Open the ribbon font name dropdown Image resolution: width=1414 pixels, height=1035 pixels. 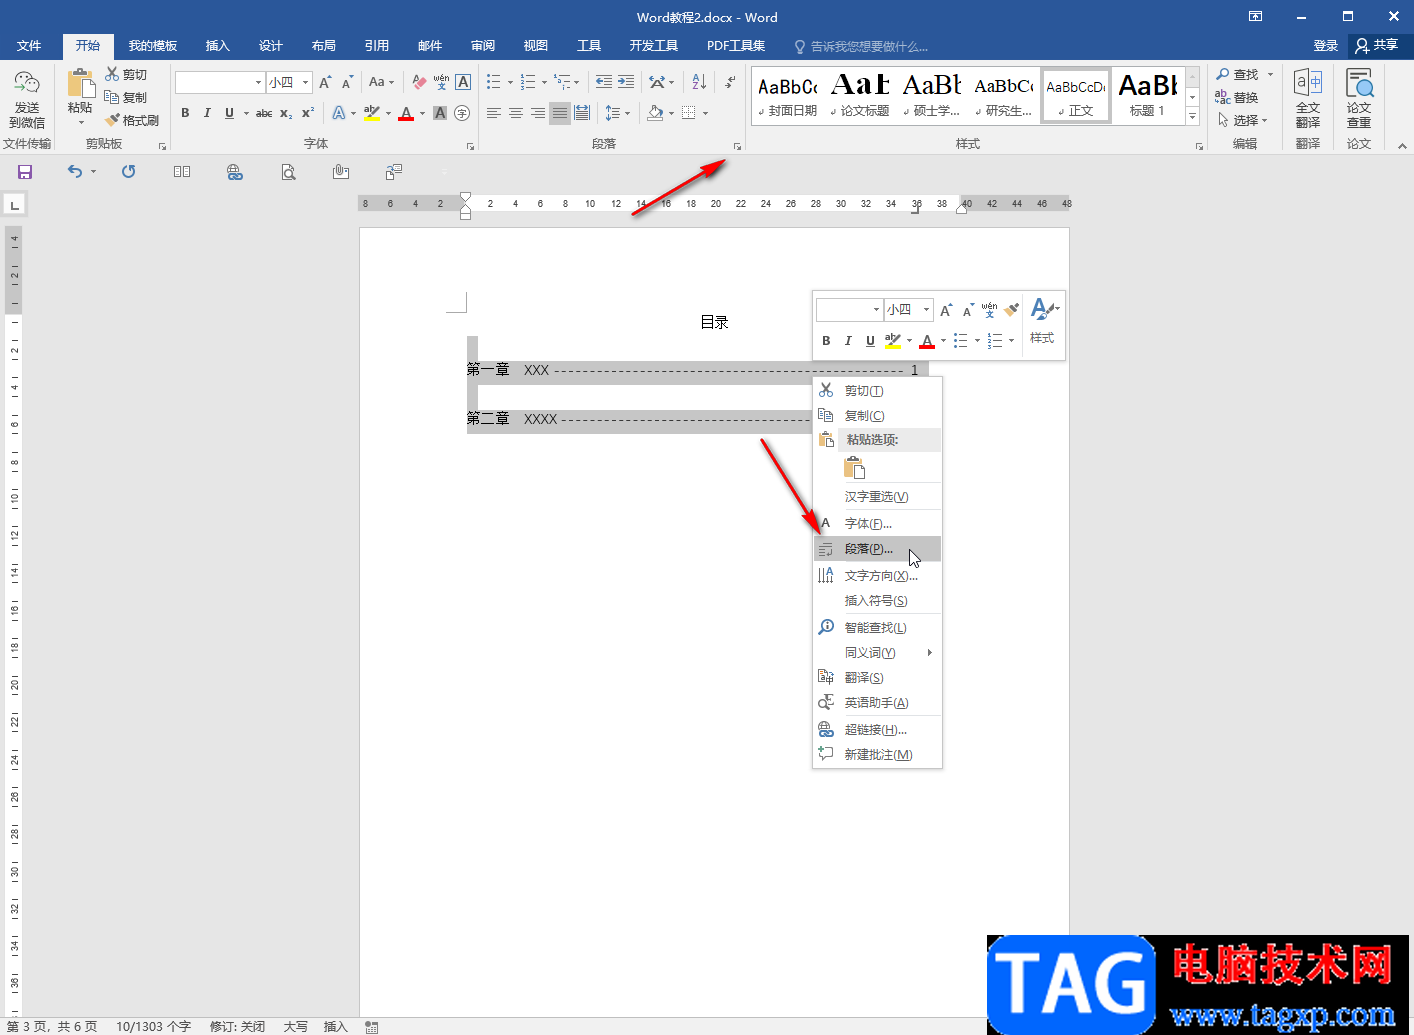258,83
